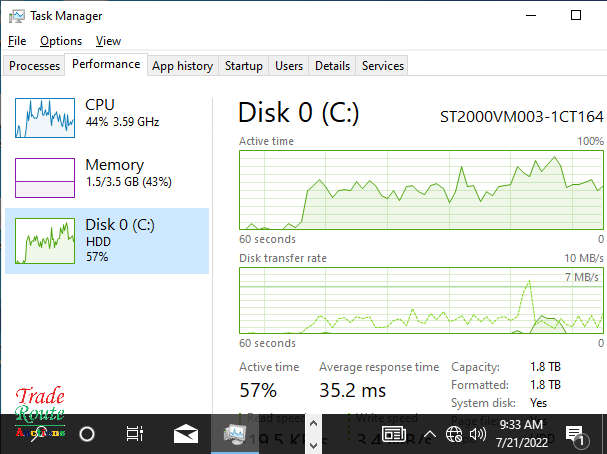The height and width of the screenshot is (454, 607).
Task: Open the notification action center icon
Action: [576, 434]
